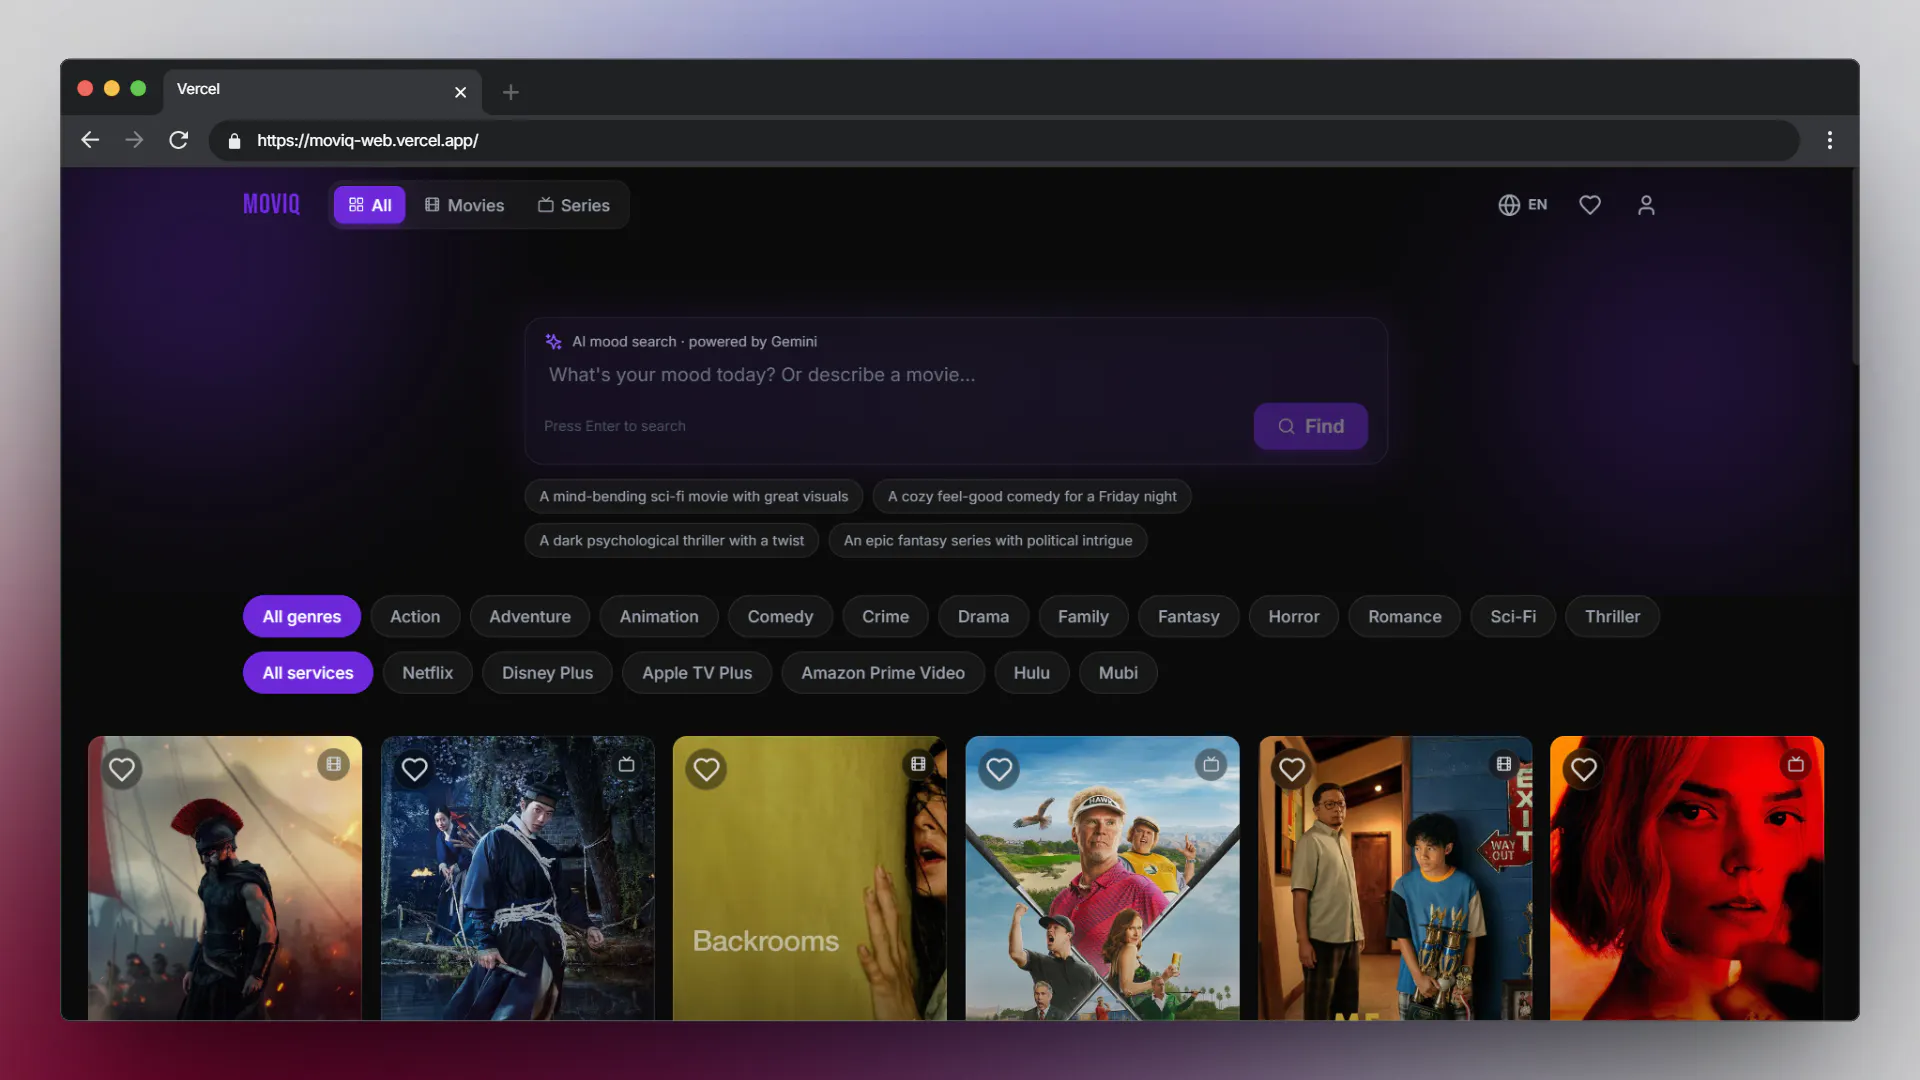Screen dimensions: 1920x1080
Task: Filter by Hulu service
Action: tap(1031, 672)
